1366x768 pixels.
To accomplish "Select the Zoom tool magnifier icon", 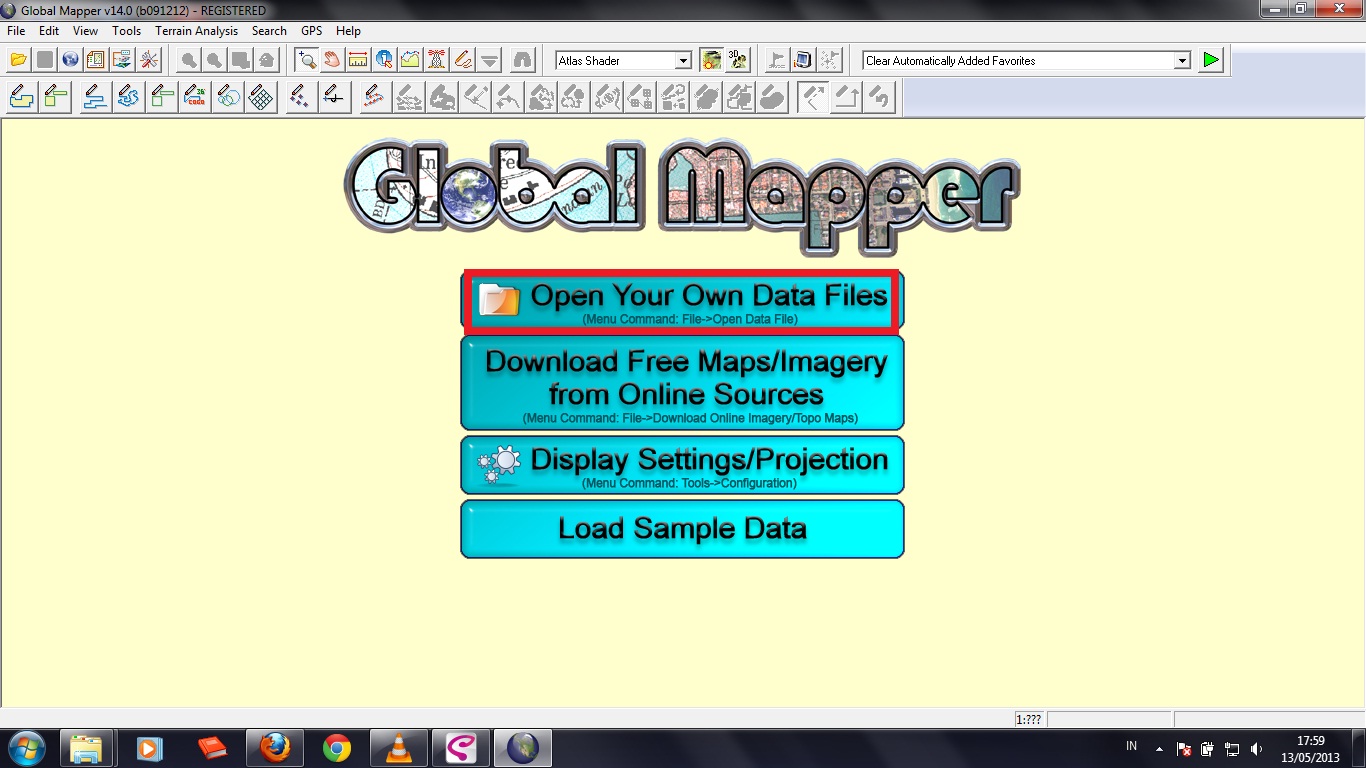I will pyautogui.click(x=306, y=60).
